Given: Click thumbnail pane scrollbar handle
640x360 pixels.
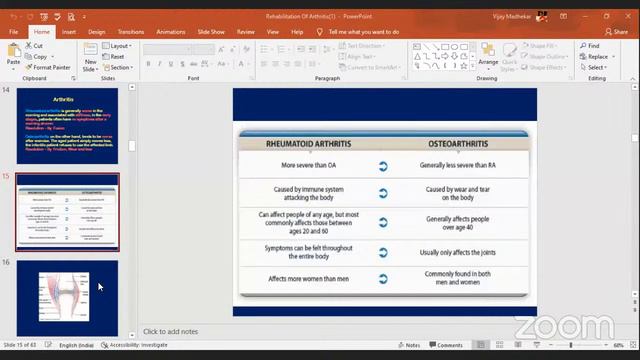Looking at the screenshot, I should (x=132, y=146).
